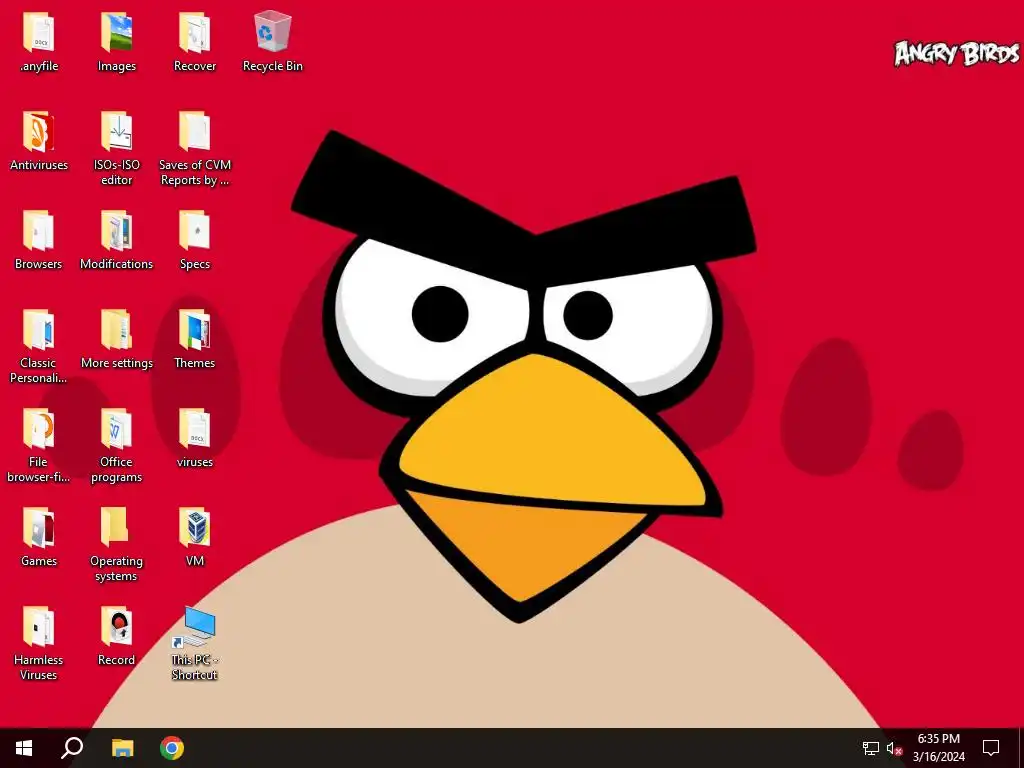Select the Games folder icon
Screen dimensions: 1024x768
point(39,528)
